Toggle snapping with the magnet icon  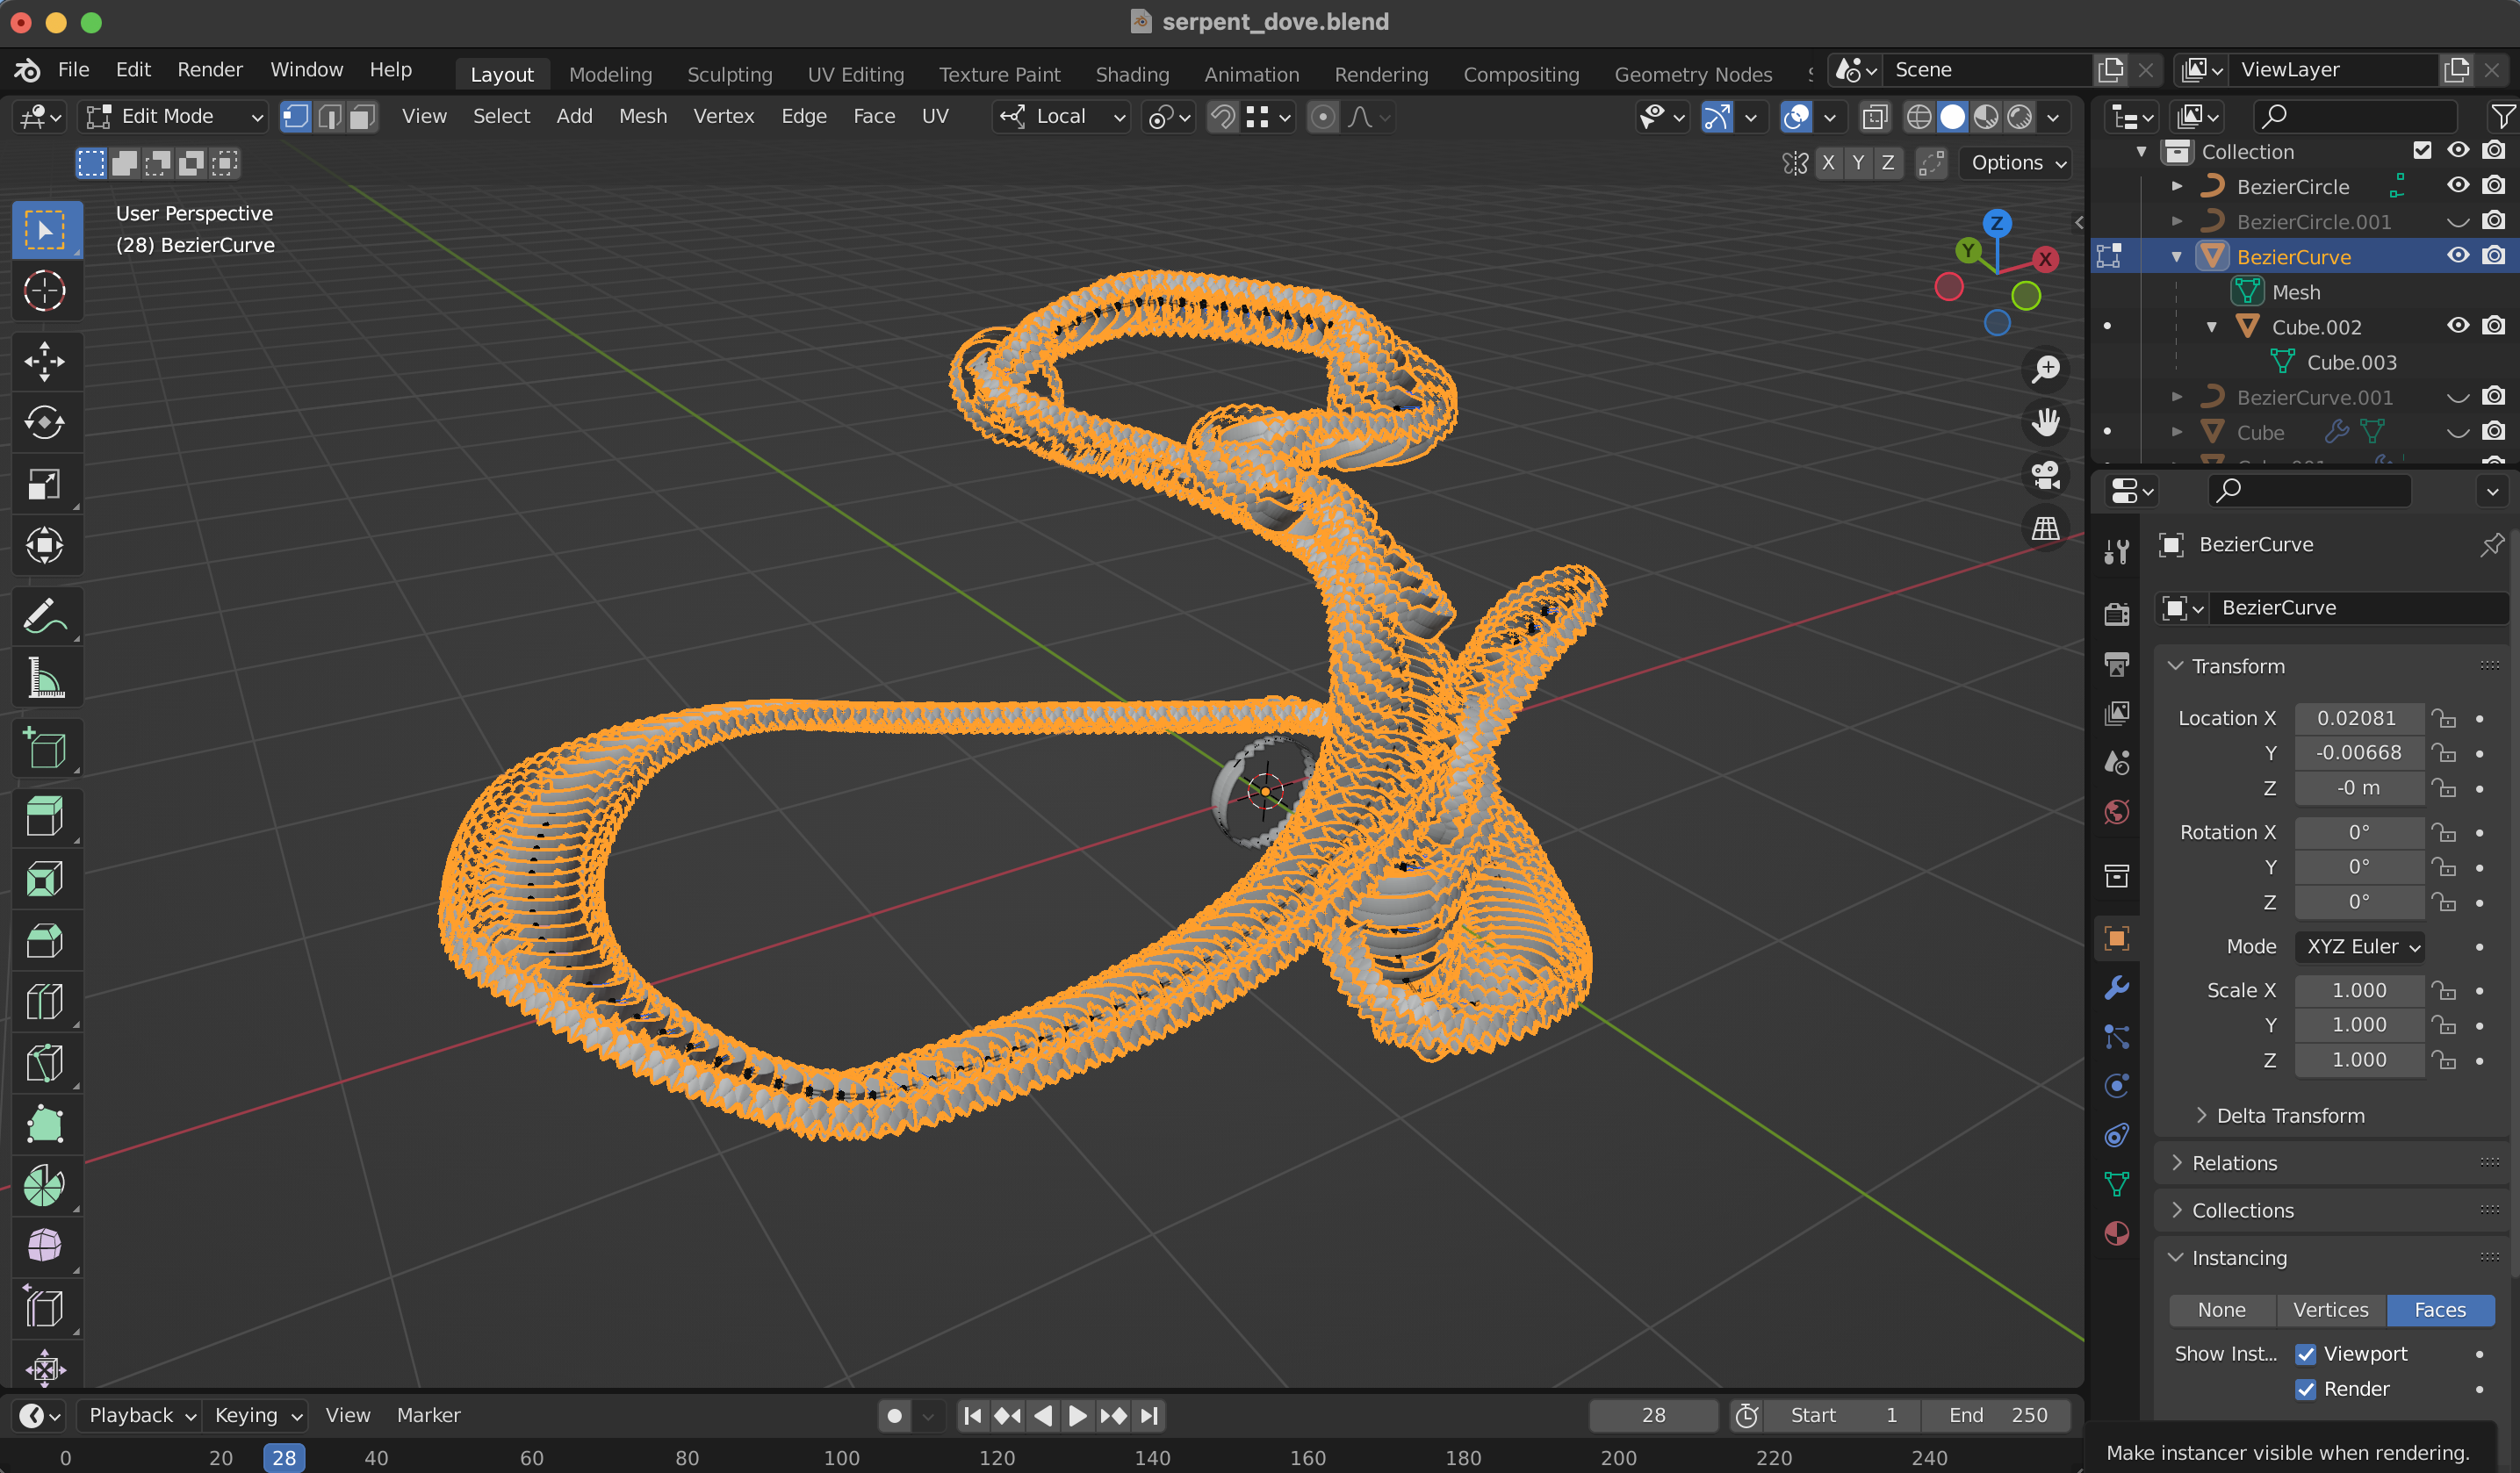[1222, 117]
